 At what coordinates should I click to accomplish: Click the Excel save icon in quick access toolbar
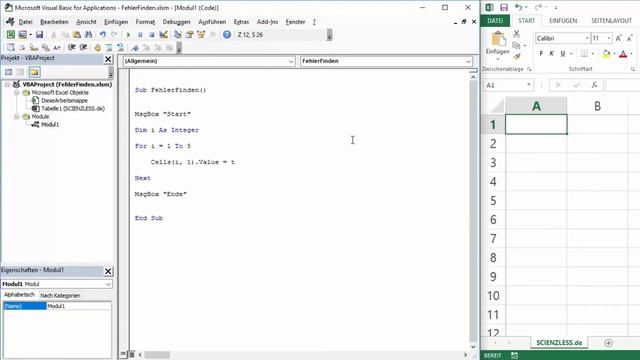click(504, 7)
